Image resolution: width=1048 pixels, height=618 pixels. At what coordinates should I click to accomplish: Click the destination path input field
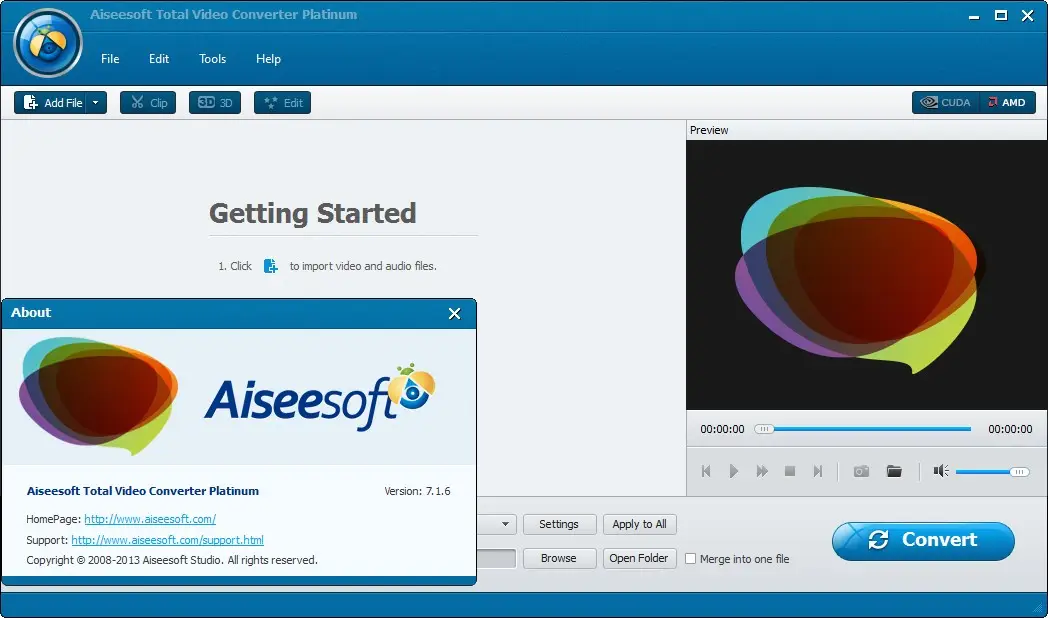point(497,559)
